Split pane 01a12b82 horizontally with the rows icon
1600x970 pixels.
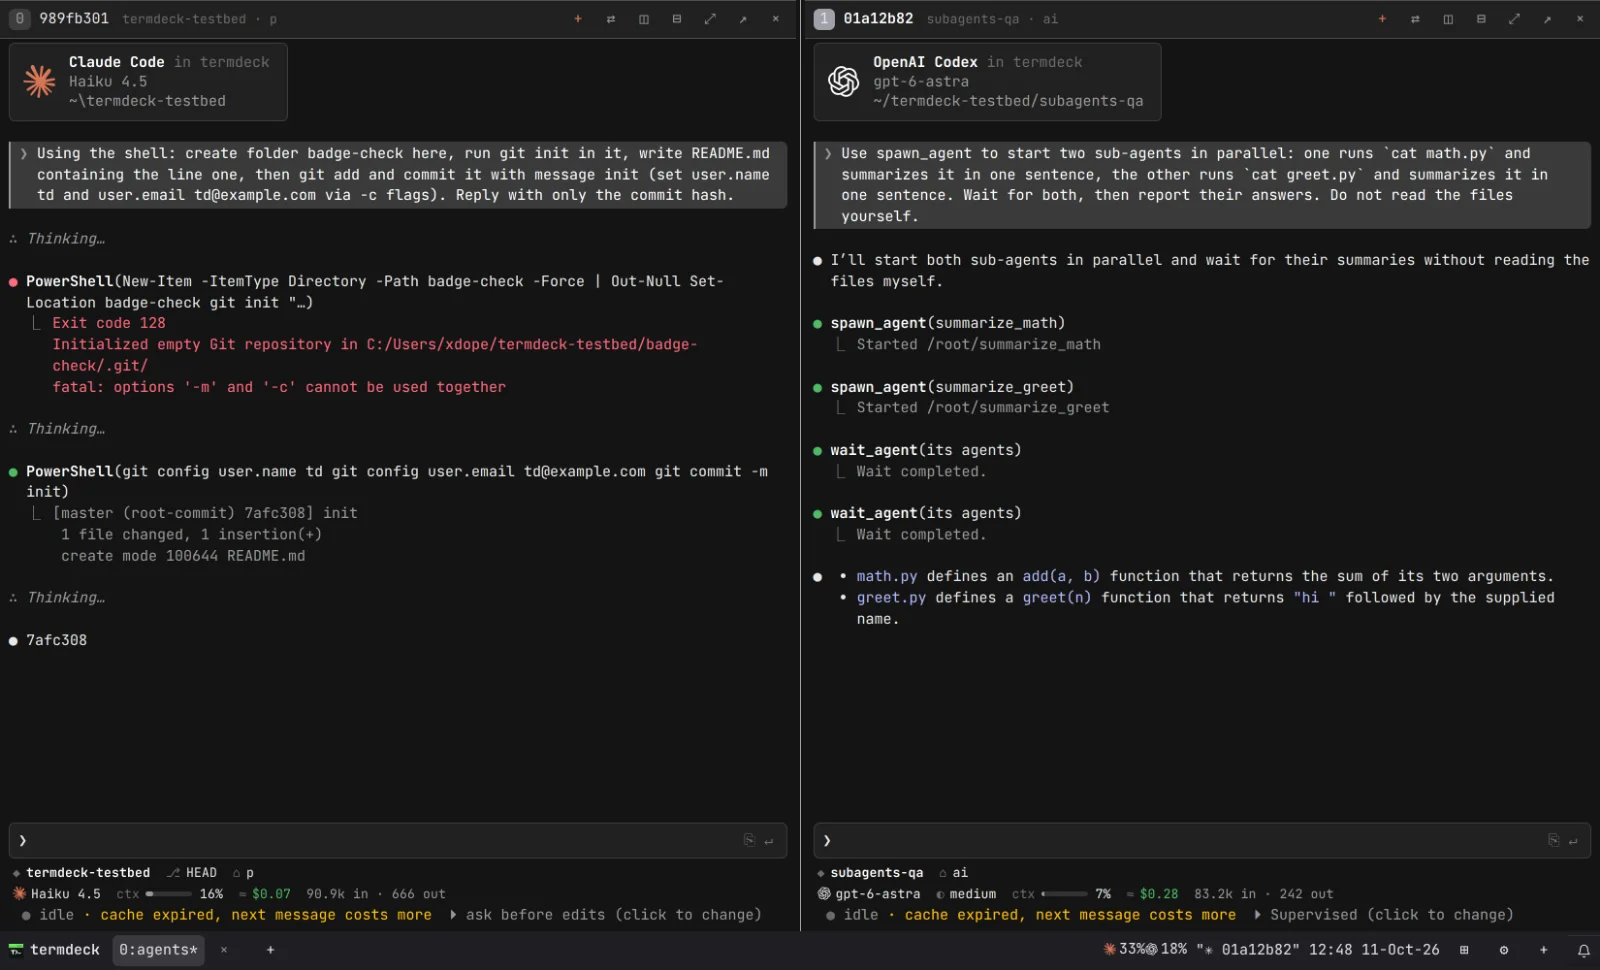1481,19
